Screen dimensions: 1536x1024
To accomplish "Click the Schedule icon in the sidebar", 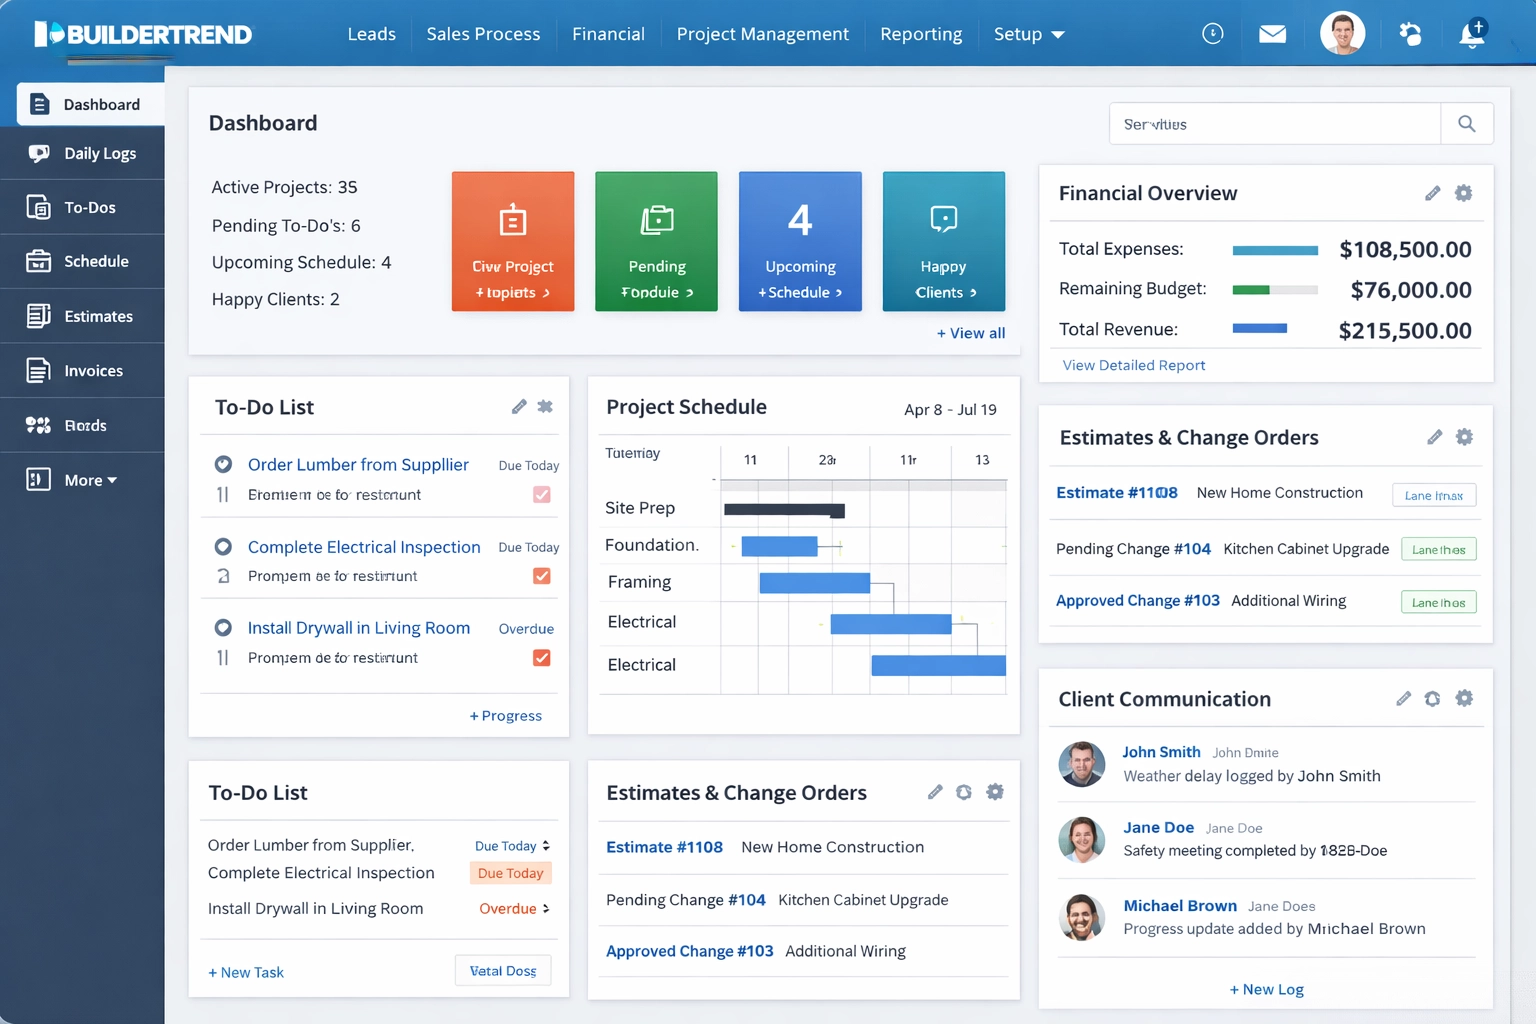I will pyautogui.click(x=40, y=261).
